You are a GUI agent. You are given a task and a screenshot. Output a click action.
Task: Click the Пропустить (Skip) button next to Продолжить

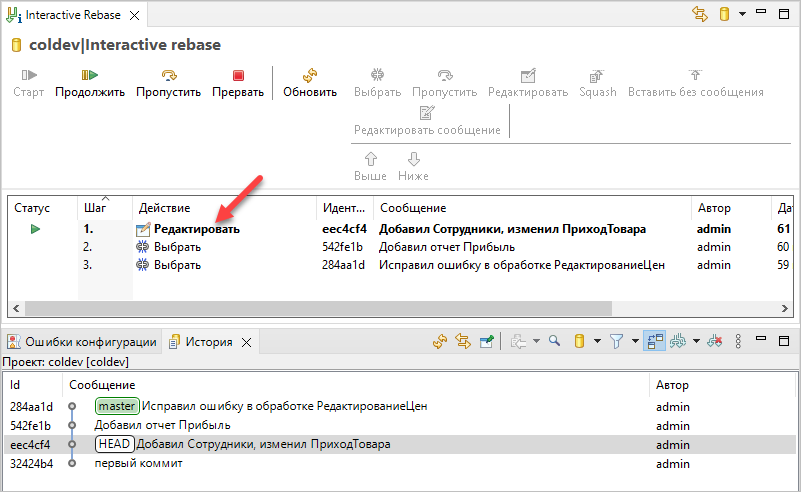168,82
